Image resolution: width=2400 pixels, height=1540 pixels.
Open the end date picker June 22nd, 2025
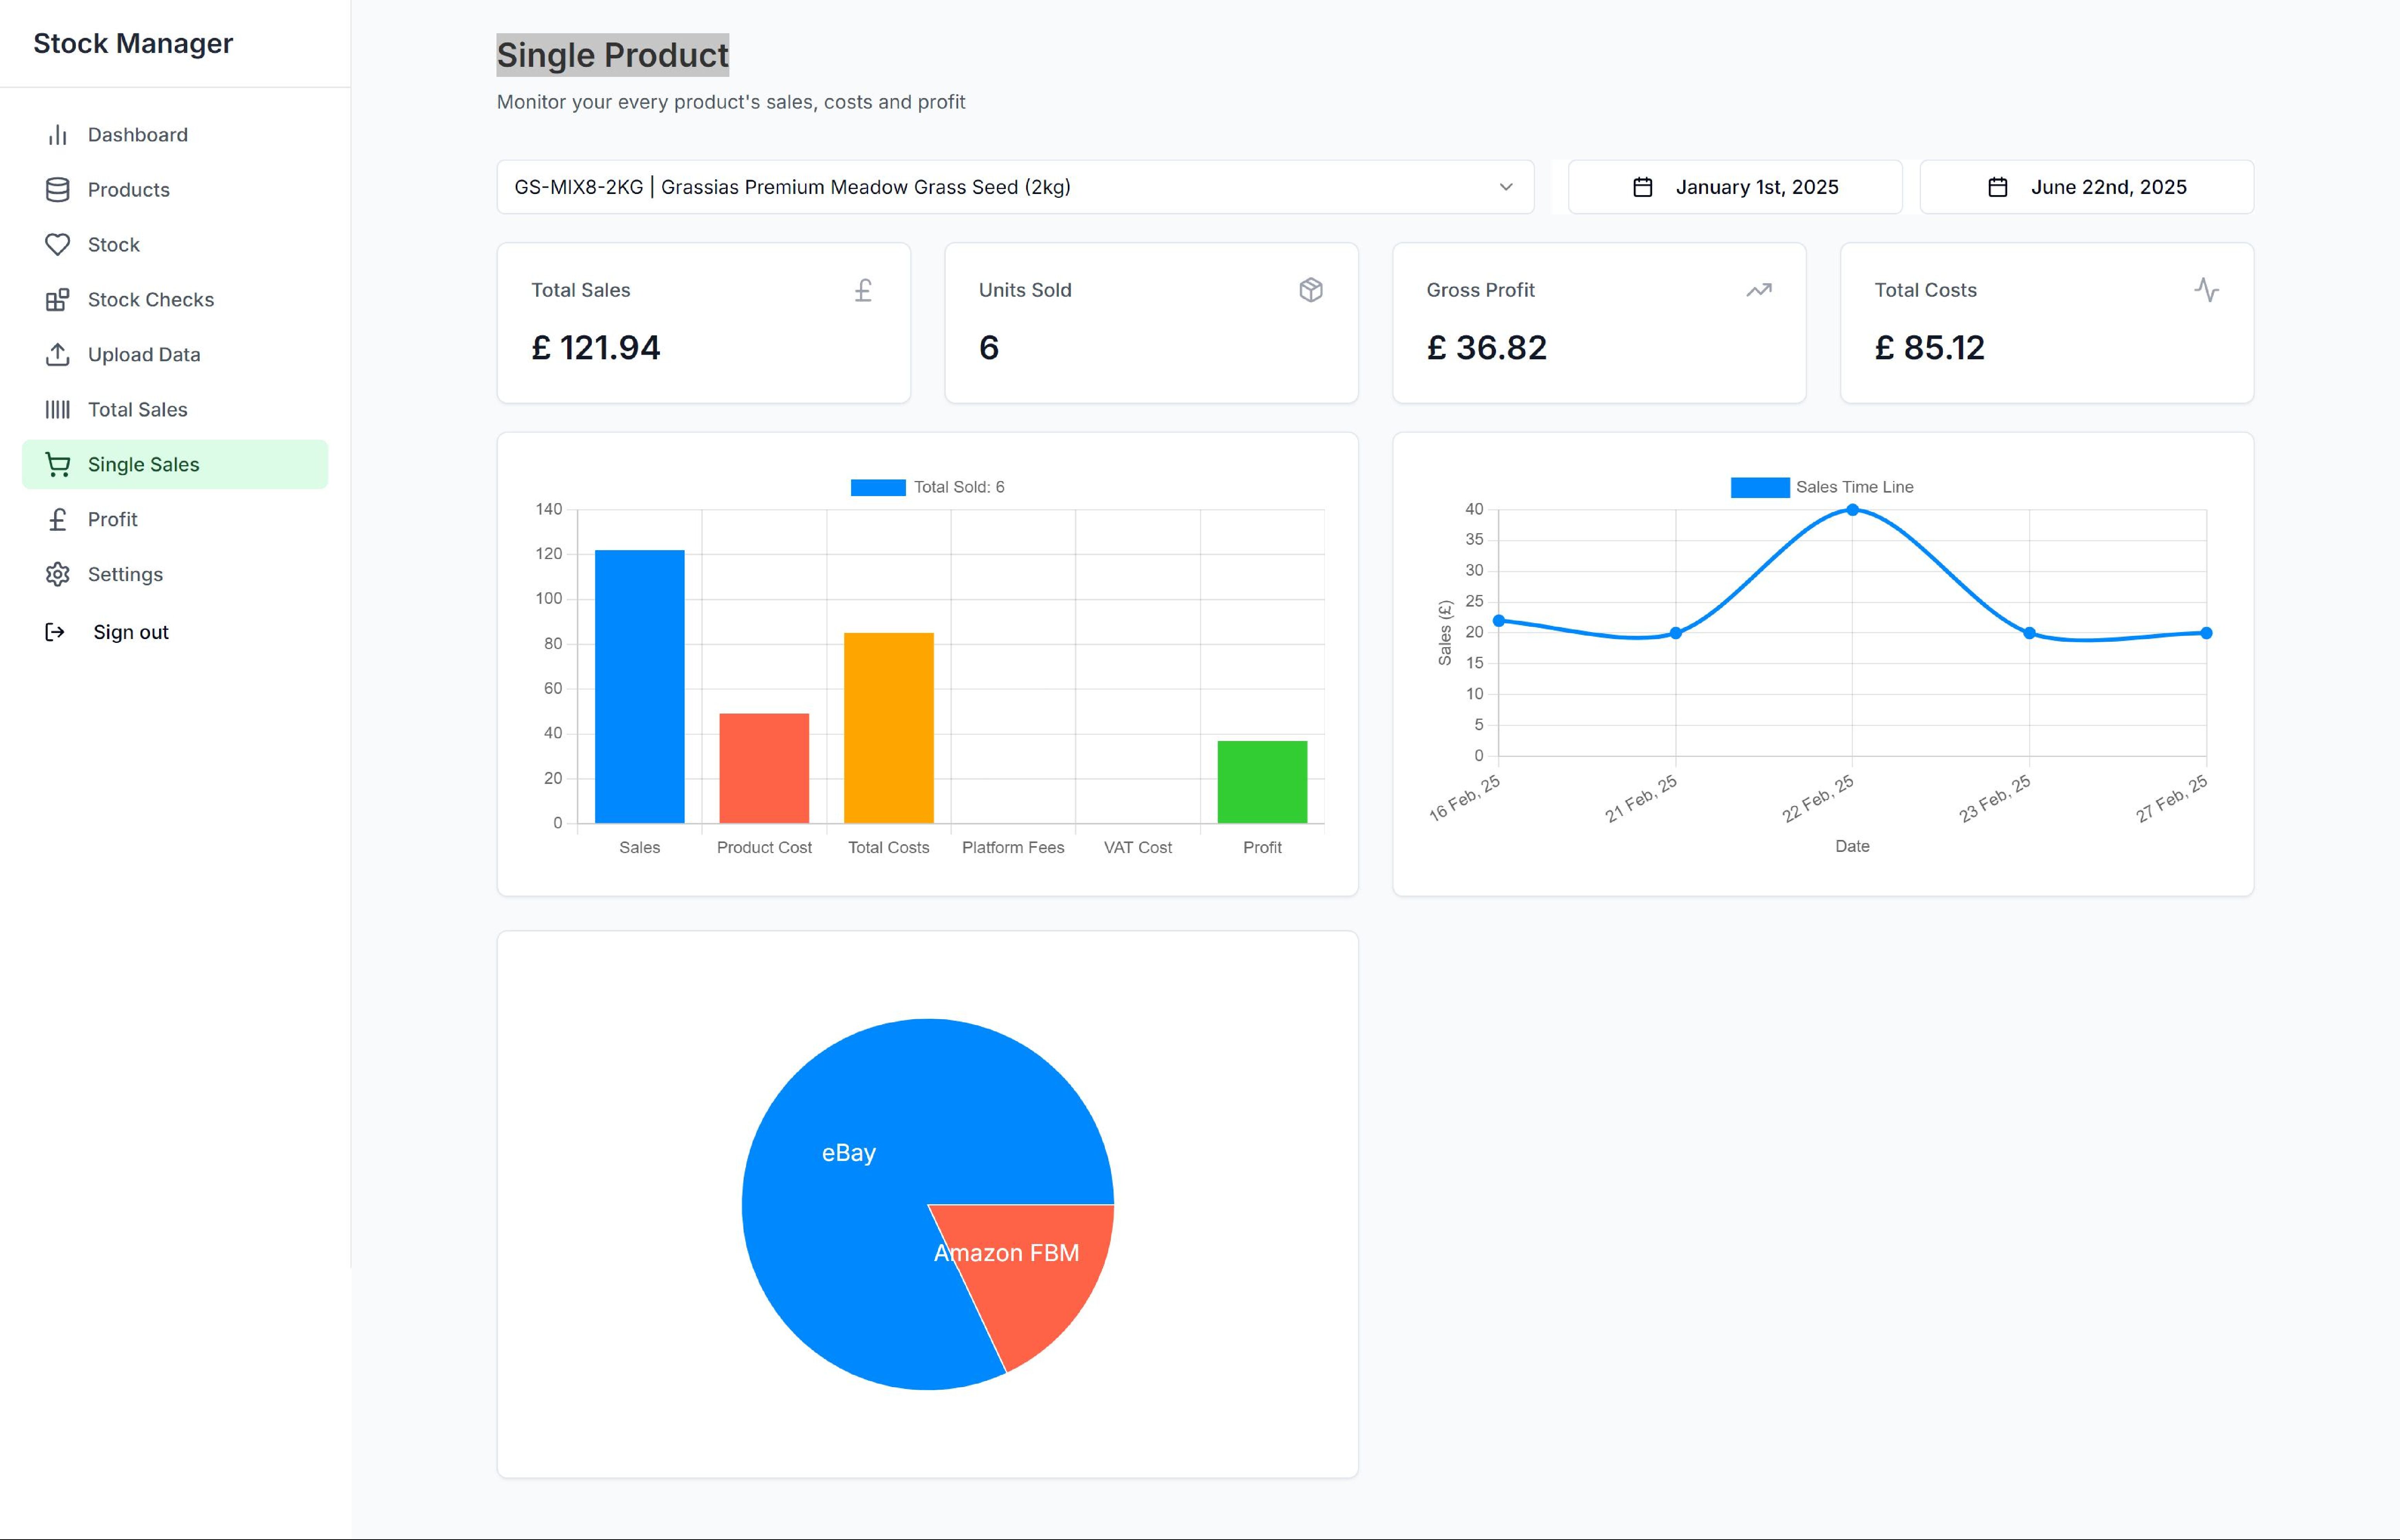pyautogui.click(x=2087, y=187)
